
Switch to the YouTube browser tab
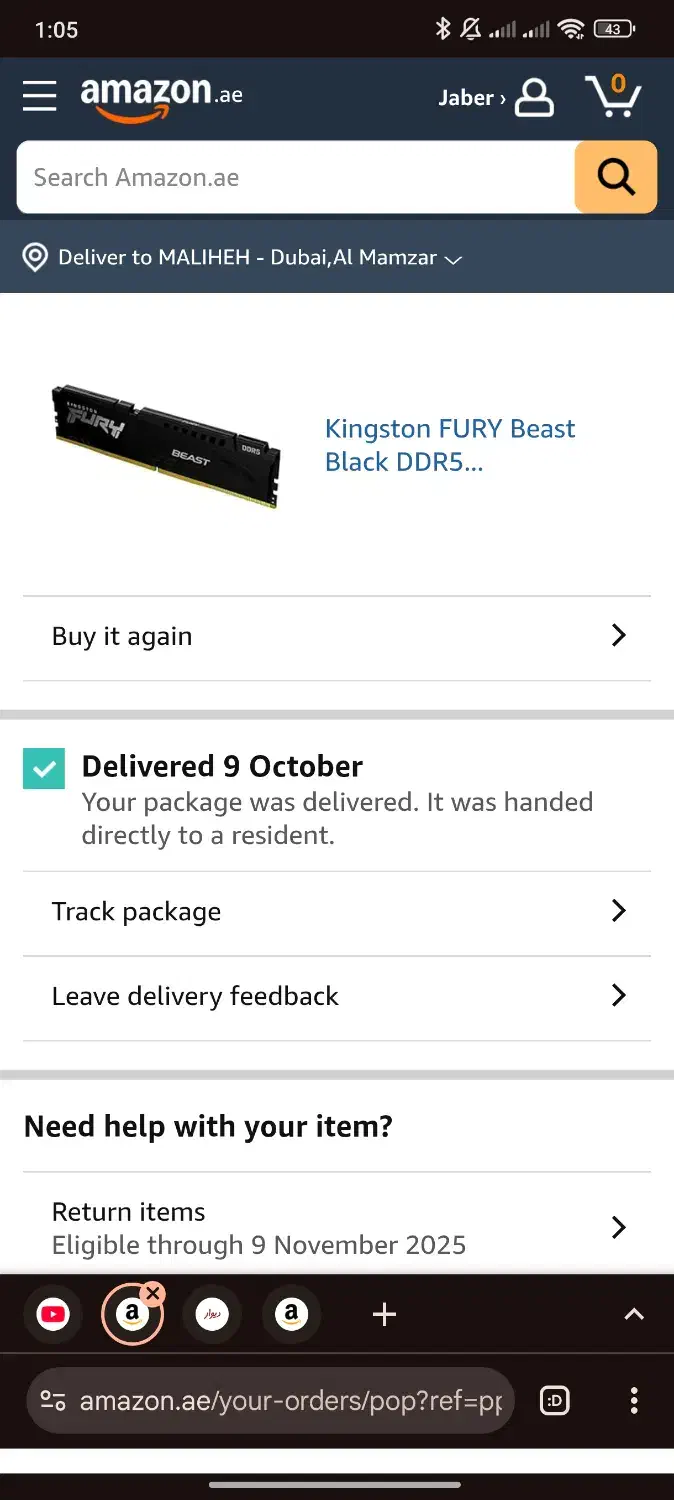[53, 1315]
